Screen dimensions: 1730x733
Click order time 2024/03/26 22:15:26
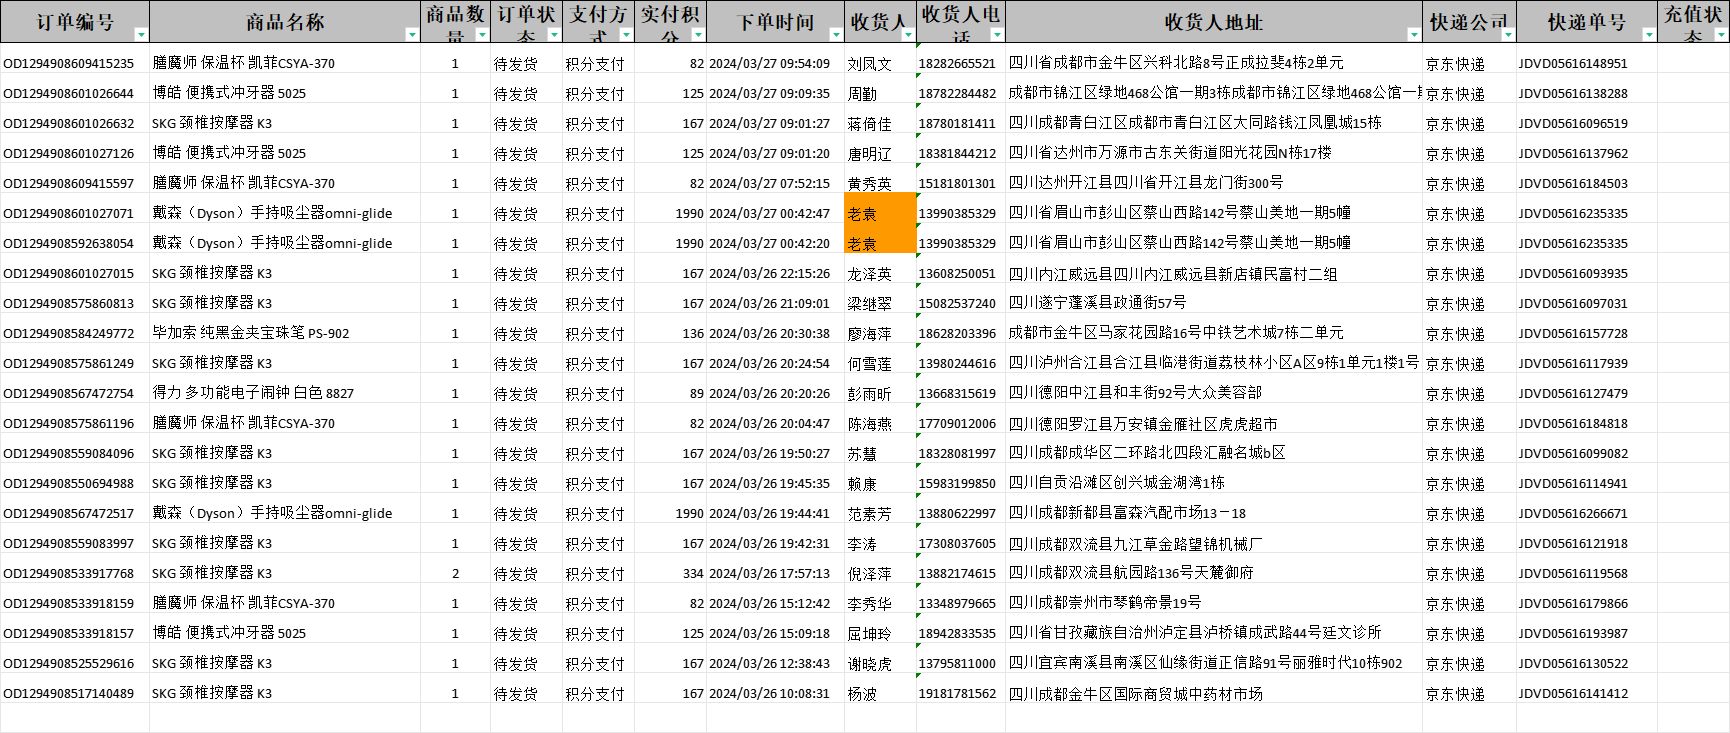(770, 273)
